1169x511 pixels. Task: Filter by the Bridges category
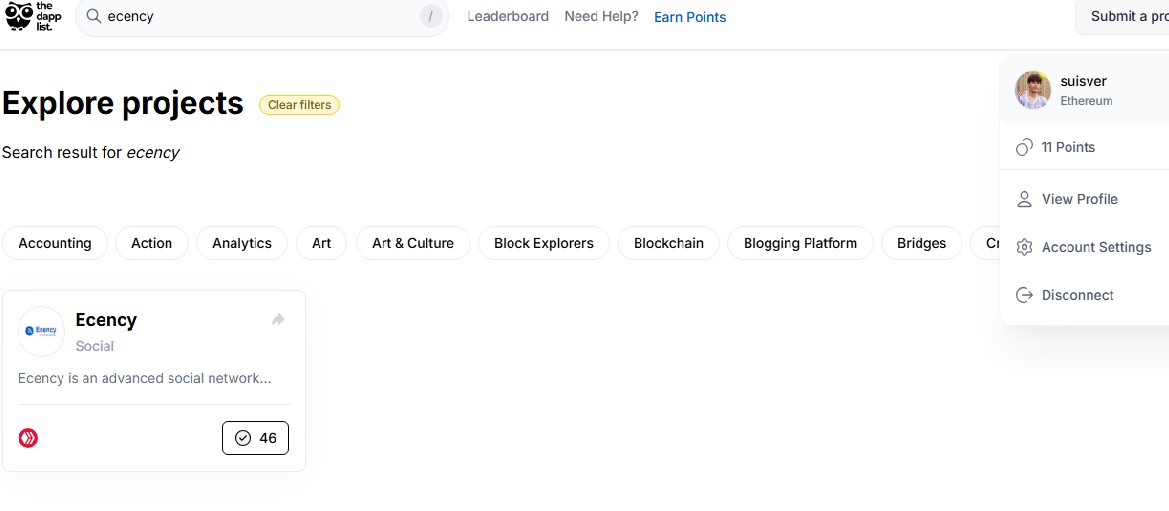coord(921,243)
